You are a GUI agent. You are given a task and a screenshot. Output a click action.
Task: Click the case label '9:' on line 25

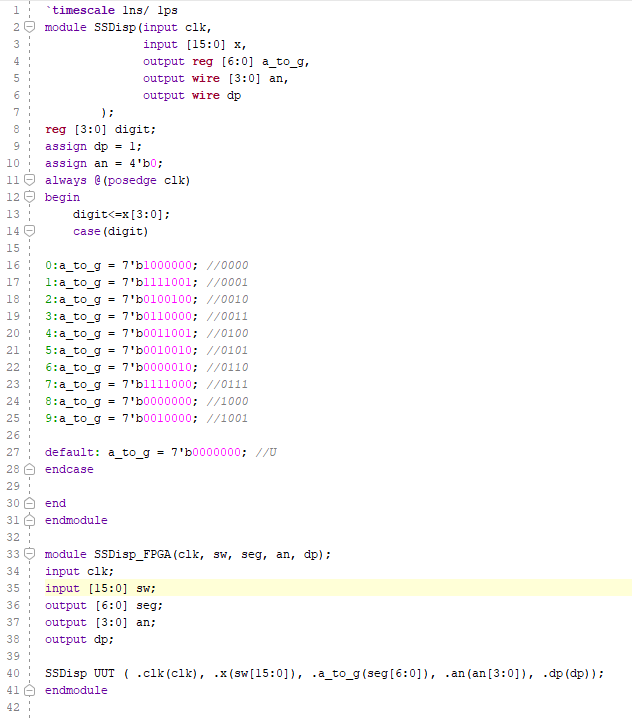[x=52, y=418]
